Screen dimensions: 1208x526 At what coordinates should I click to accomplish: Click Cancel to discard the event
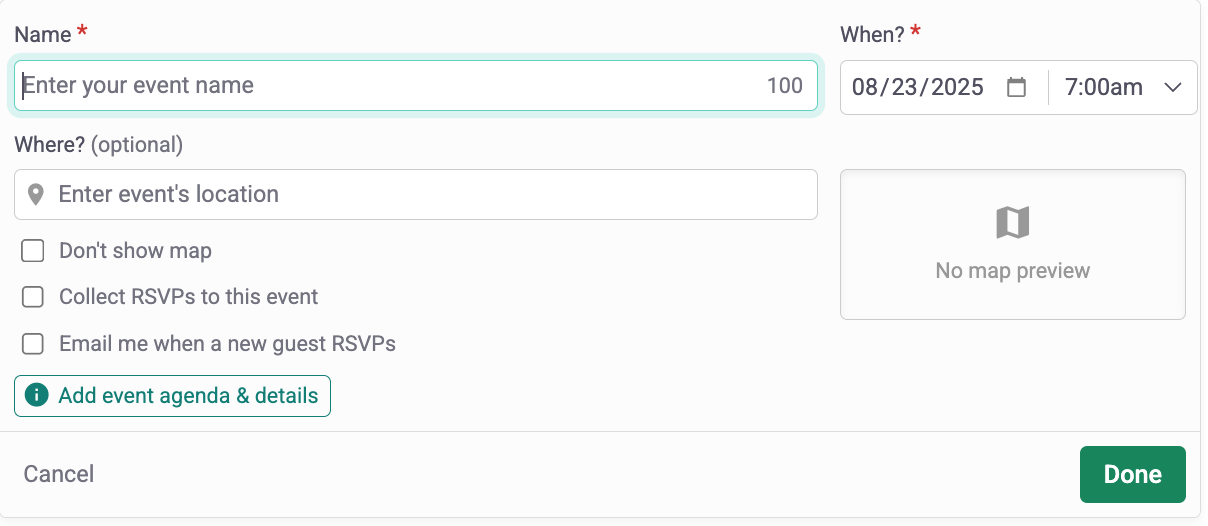(59, 474)
